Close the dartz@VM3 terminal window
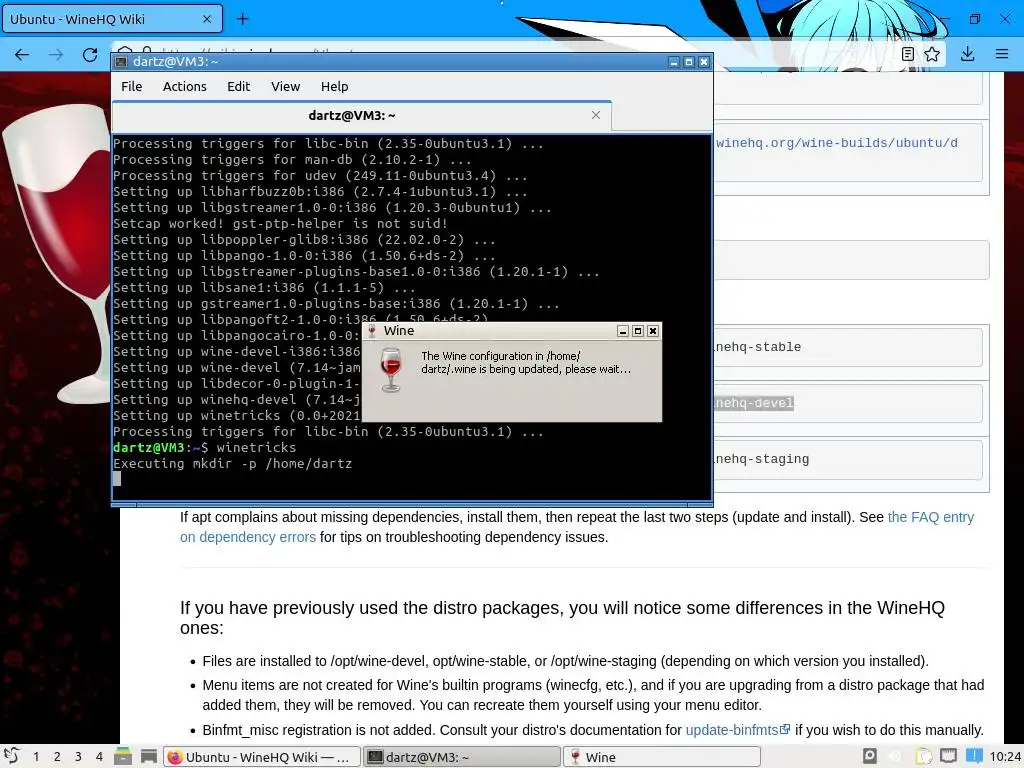The image size is (1024, 768). pos(704,62)
